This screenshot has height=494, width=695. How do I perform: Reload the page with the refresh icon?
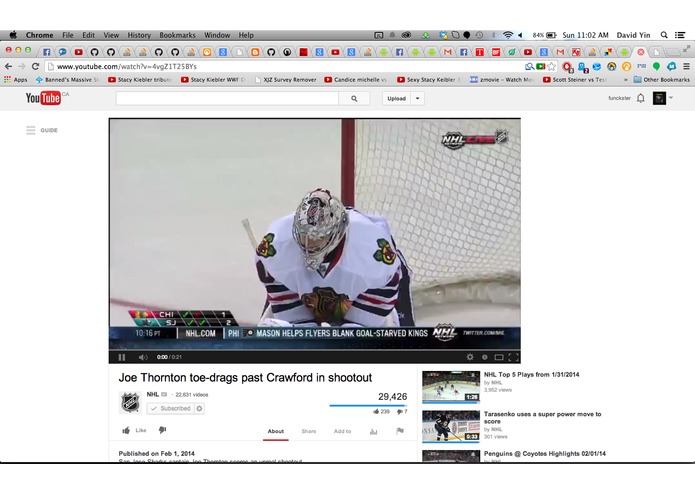pos(35,66)
